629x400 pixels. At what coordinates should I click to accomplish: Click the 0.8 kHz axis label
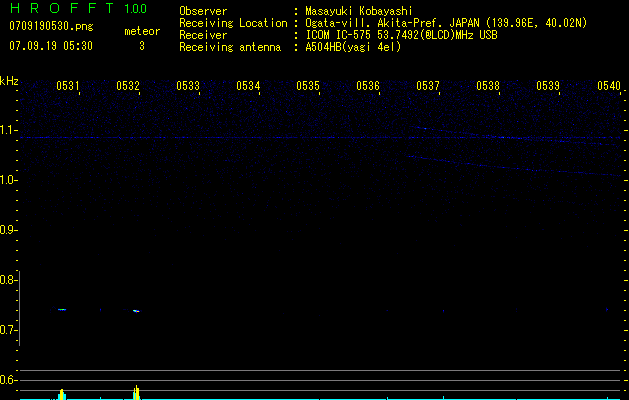tap(8, 280)
